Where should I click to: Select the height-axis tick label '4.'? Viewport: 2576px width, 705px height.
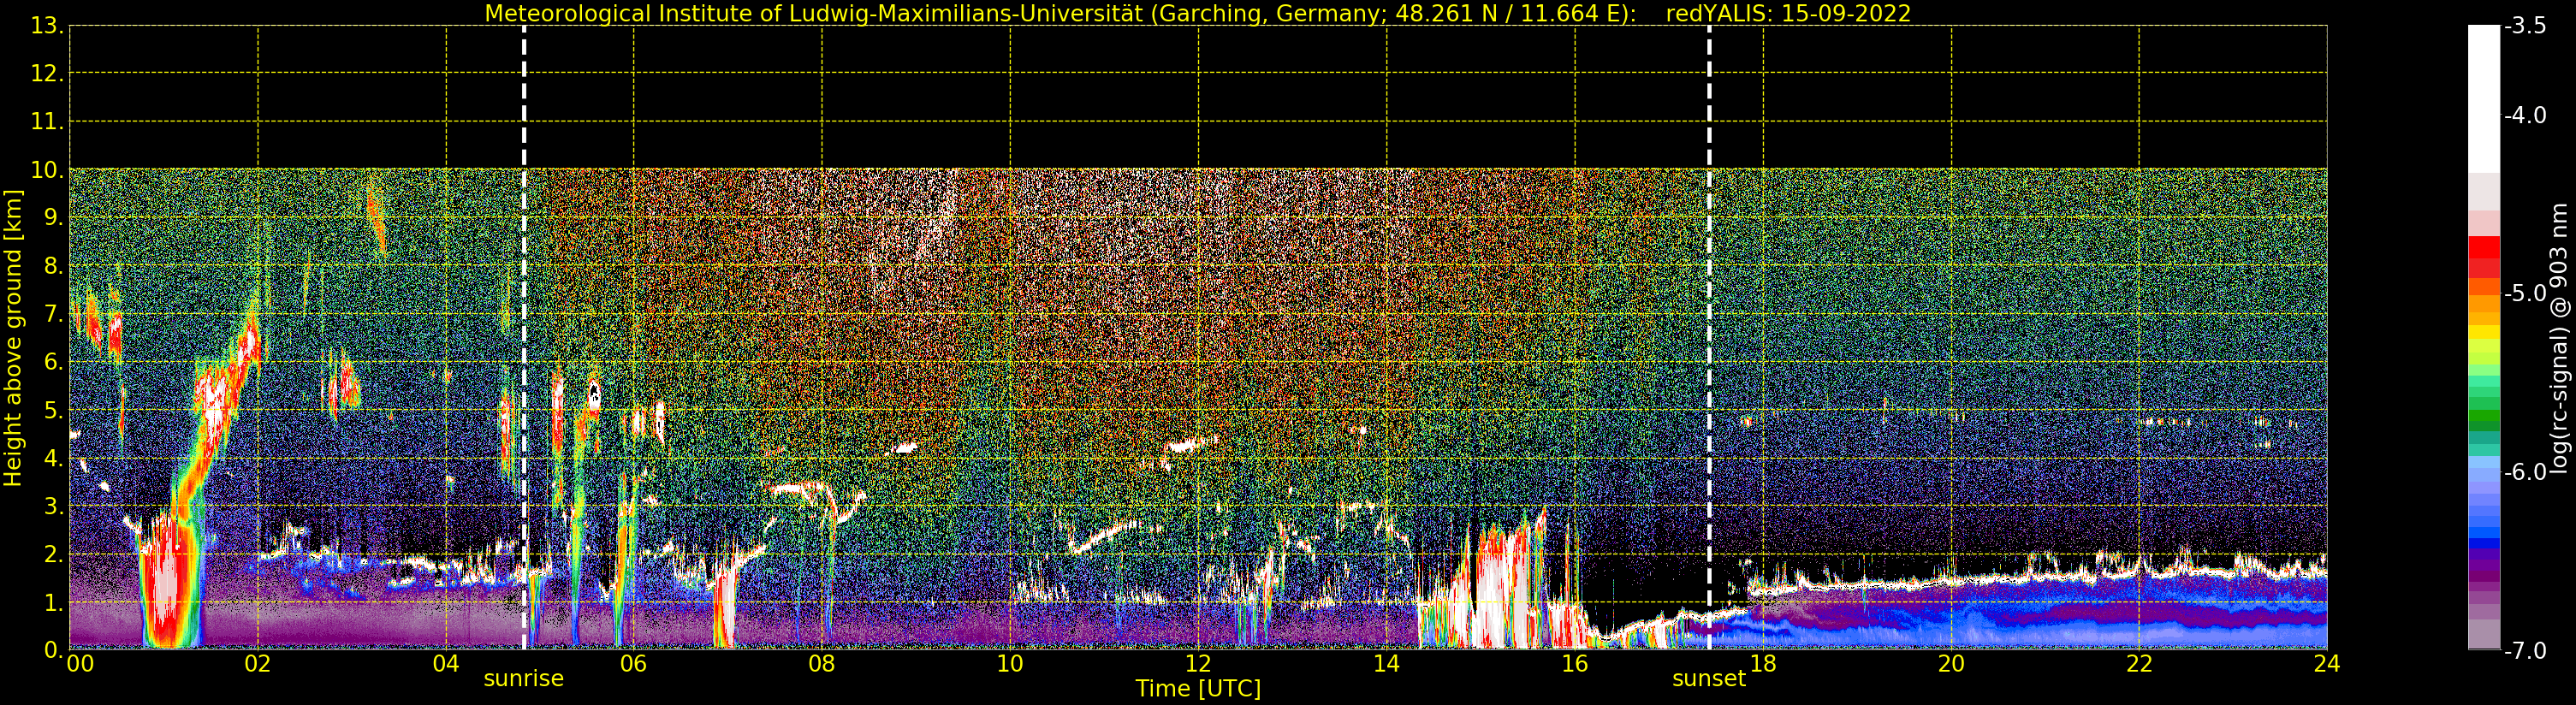coord(53,458)
